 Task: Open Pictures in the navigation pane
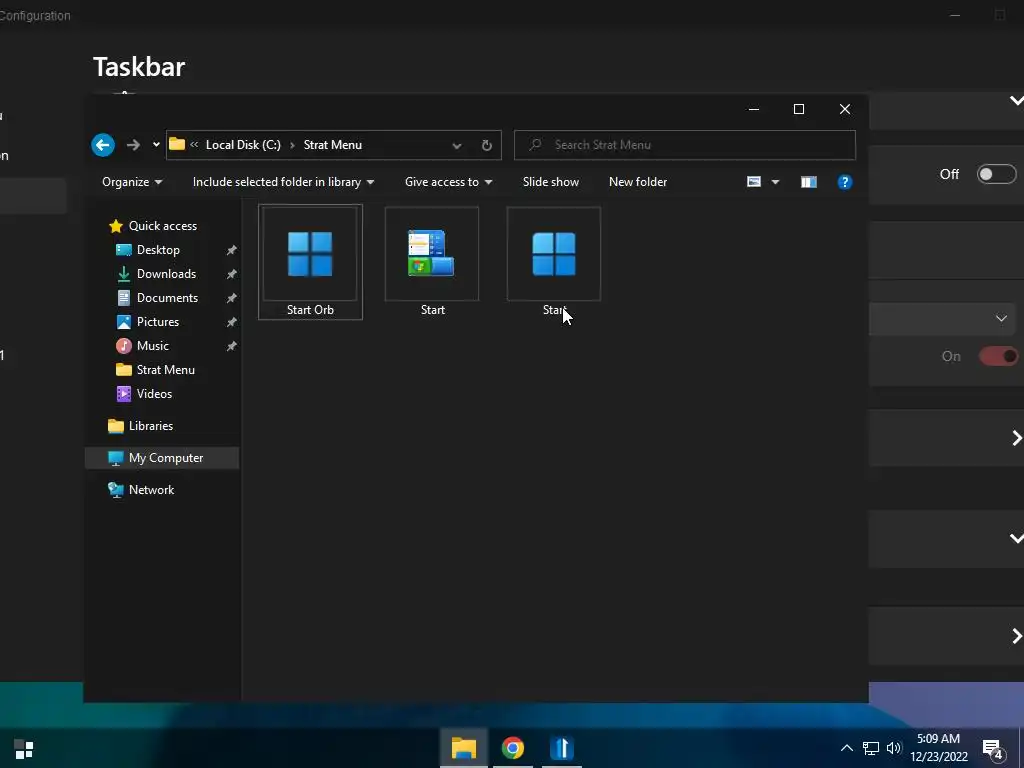tap(157, 322)
